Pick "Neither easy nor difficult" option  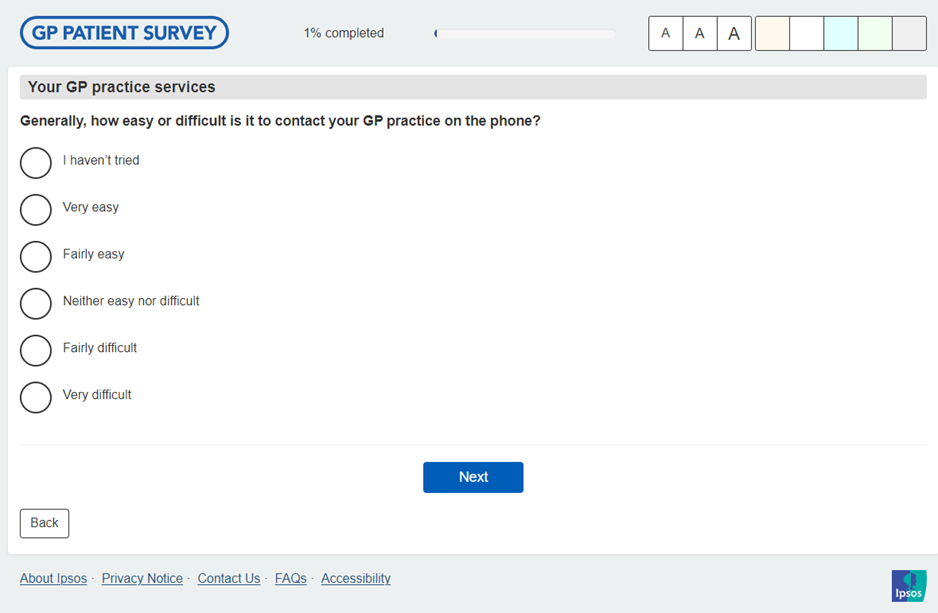coord(36,303)
